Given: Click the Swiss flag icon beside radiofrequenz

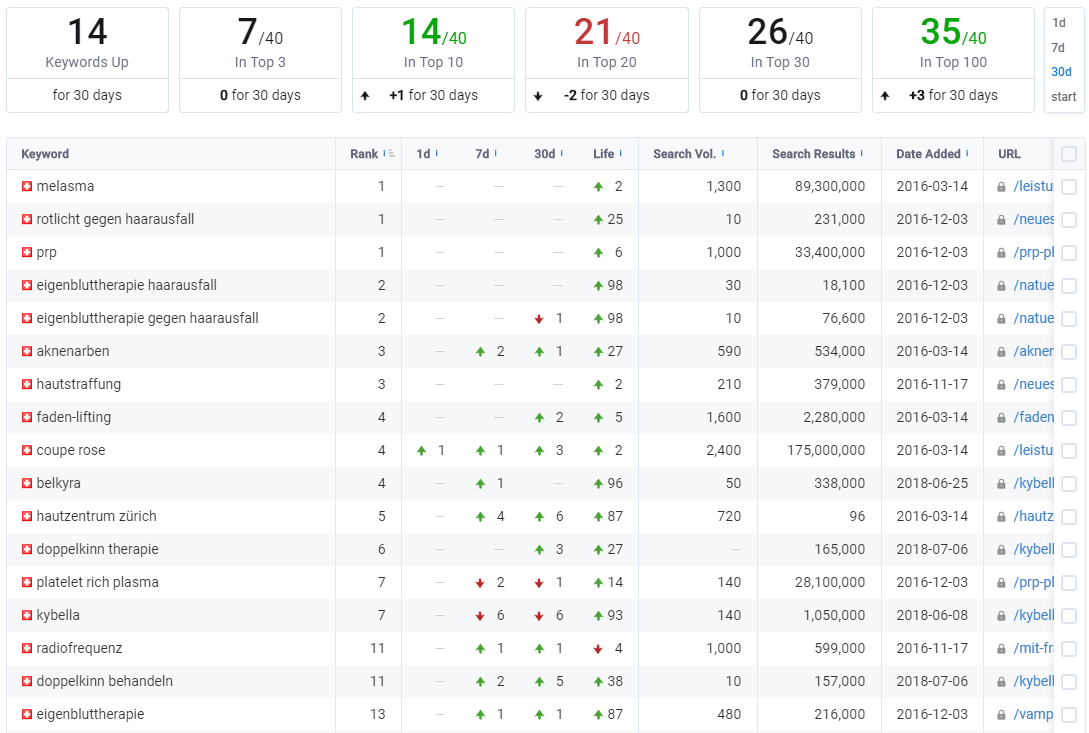Looking at the screenshot, I should [27, 648].
